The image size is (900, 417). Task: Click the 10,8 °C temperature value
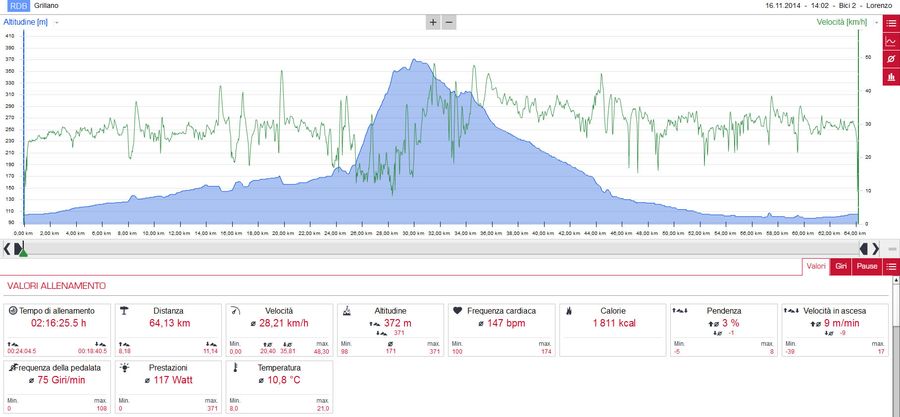tap(284, 380)
